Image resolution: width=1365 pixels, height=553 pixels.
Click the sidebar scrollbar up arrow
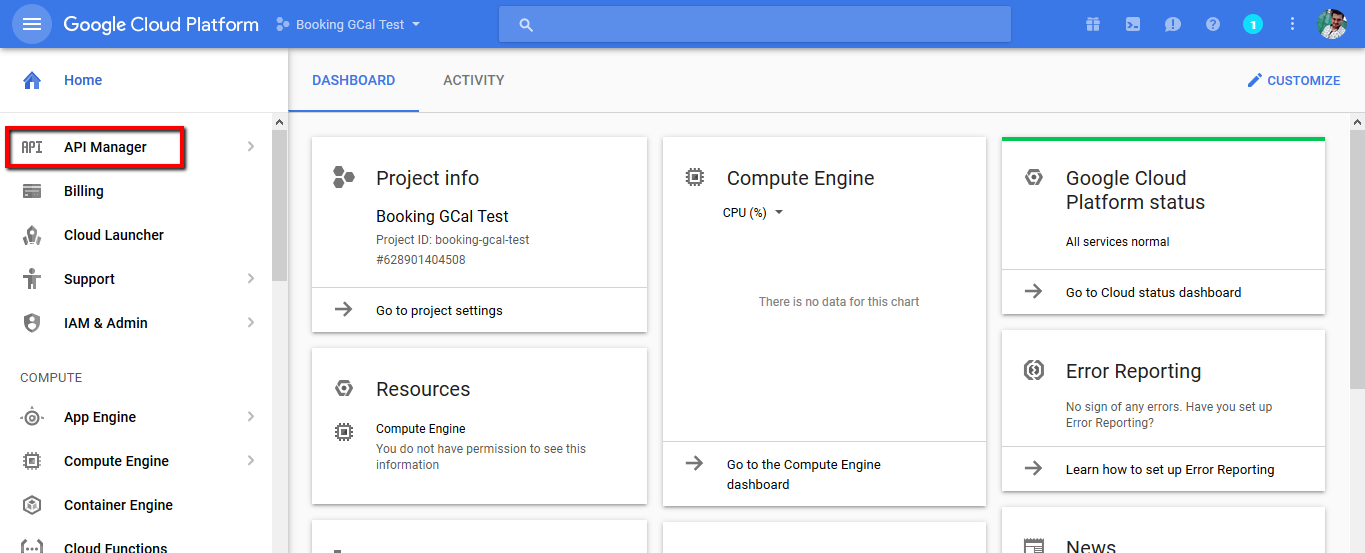pyautogui.click(x=279, y=122)
